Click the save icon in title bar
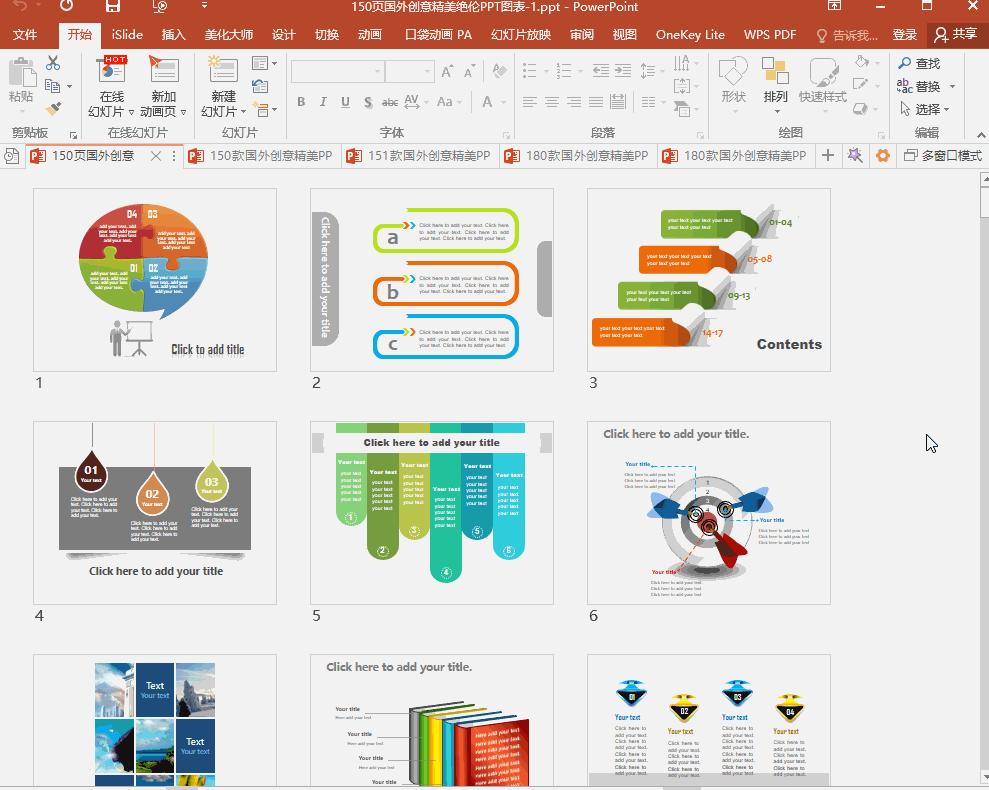The image size is (989, 790). tap(112, 6)
